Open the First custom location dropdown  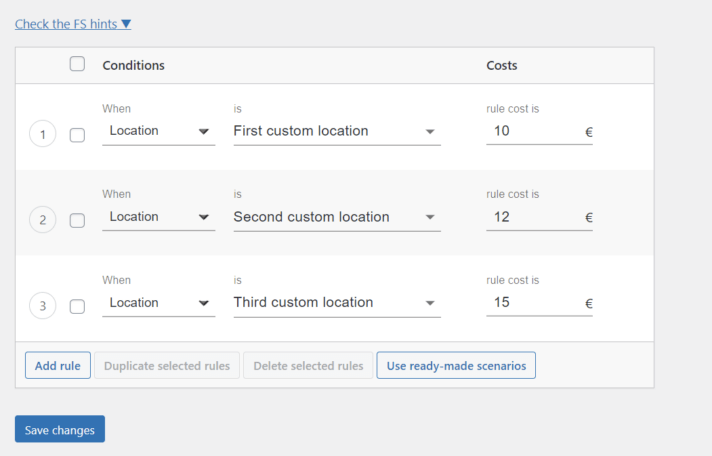(x=336, y=131)
